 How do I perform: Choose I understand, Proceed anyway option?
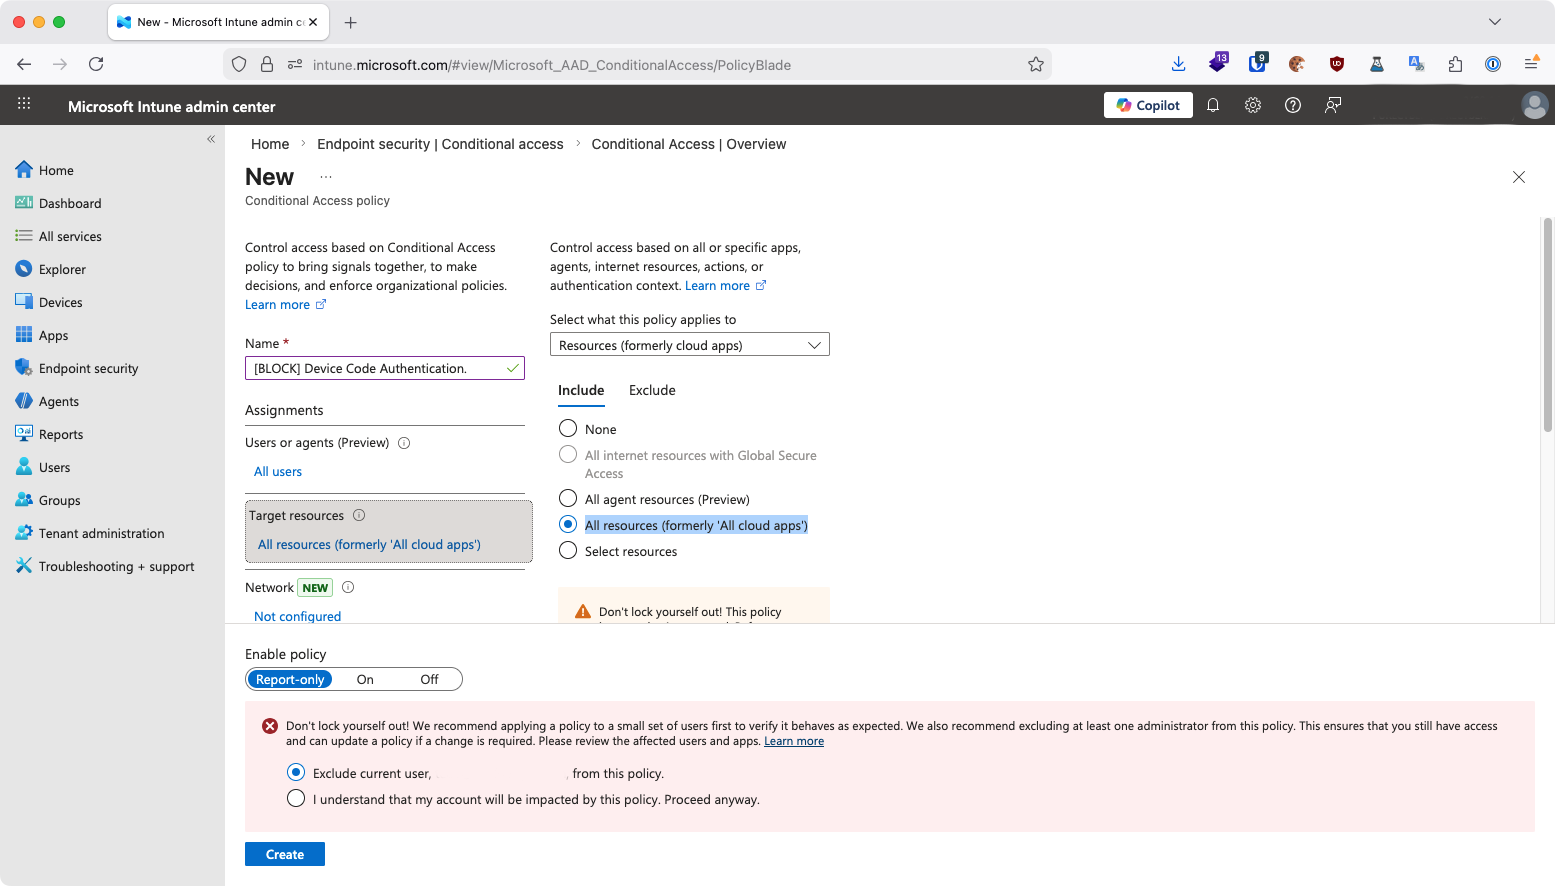click(296, 798)
